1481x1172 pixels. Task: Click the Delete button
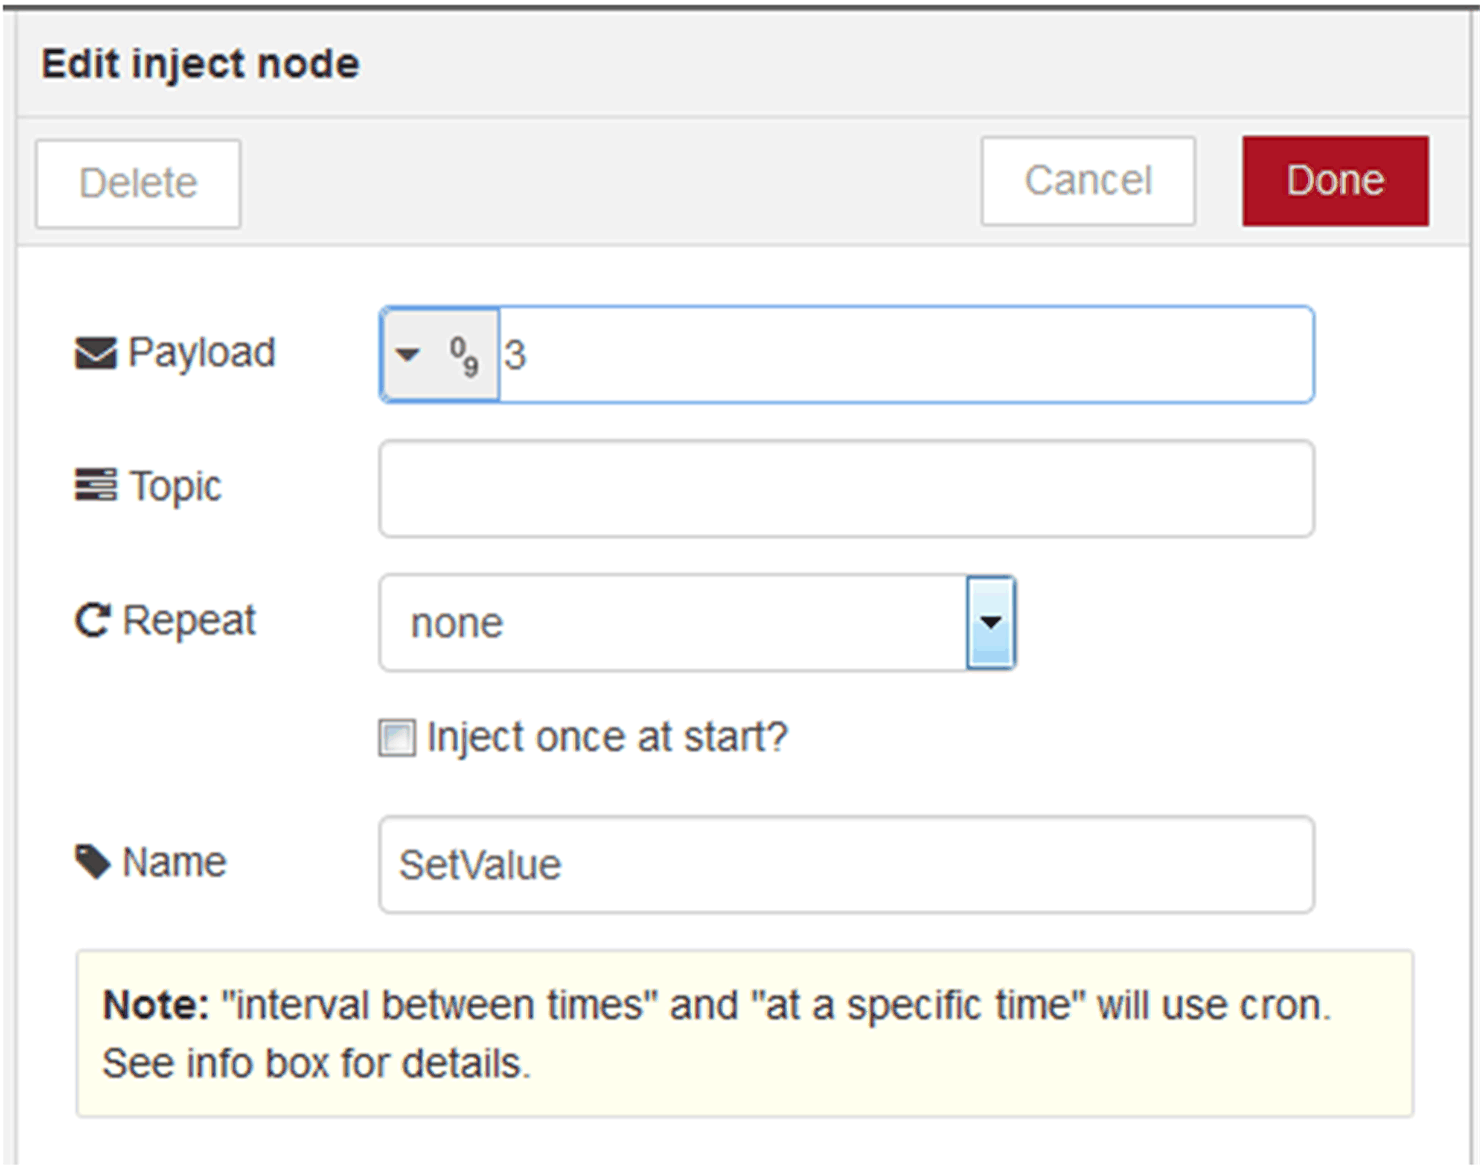pos(138,184)
